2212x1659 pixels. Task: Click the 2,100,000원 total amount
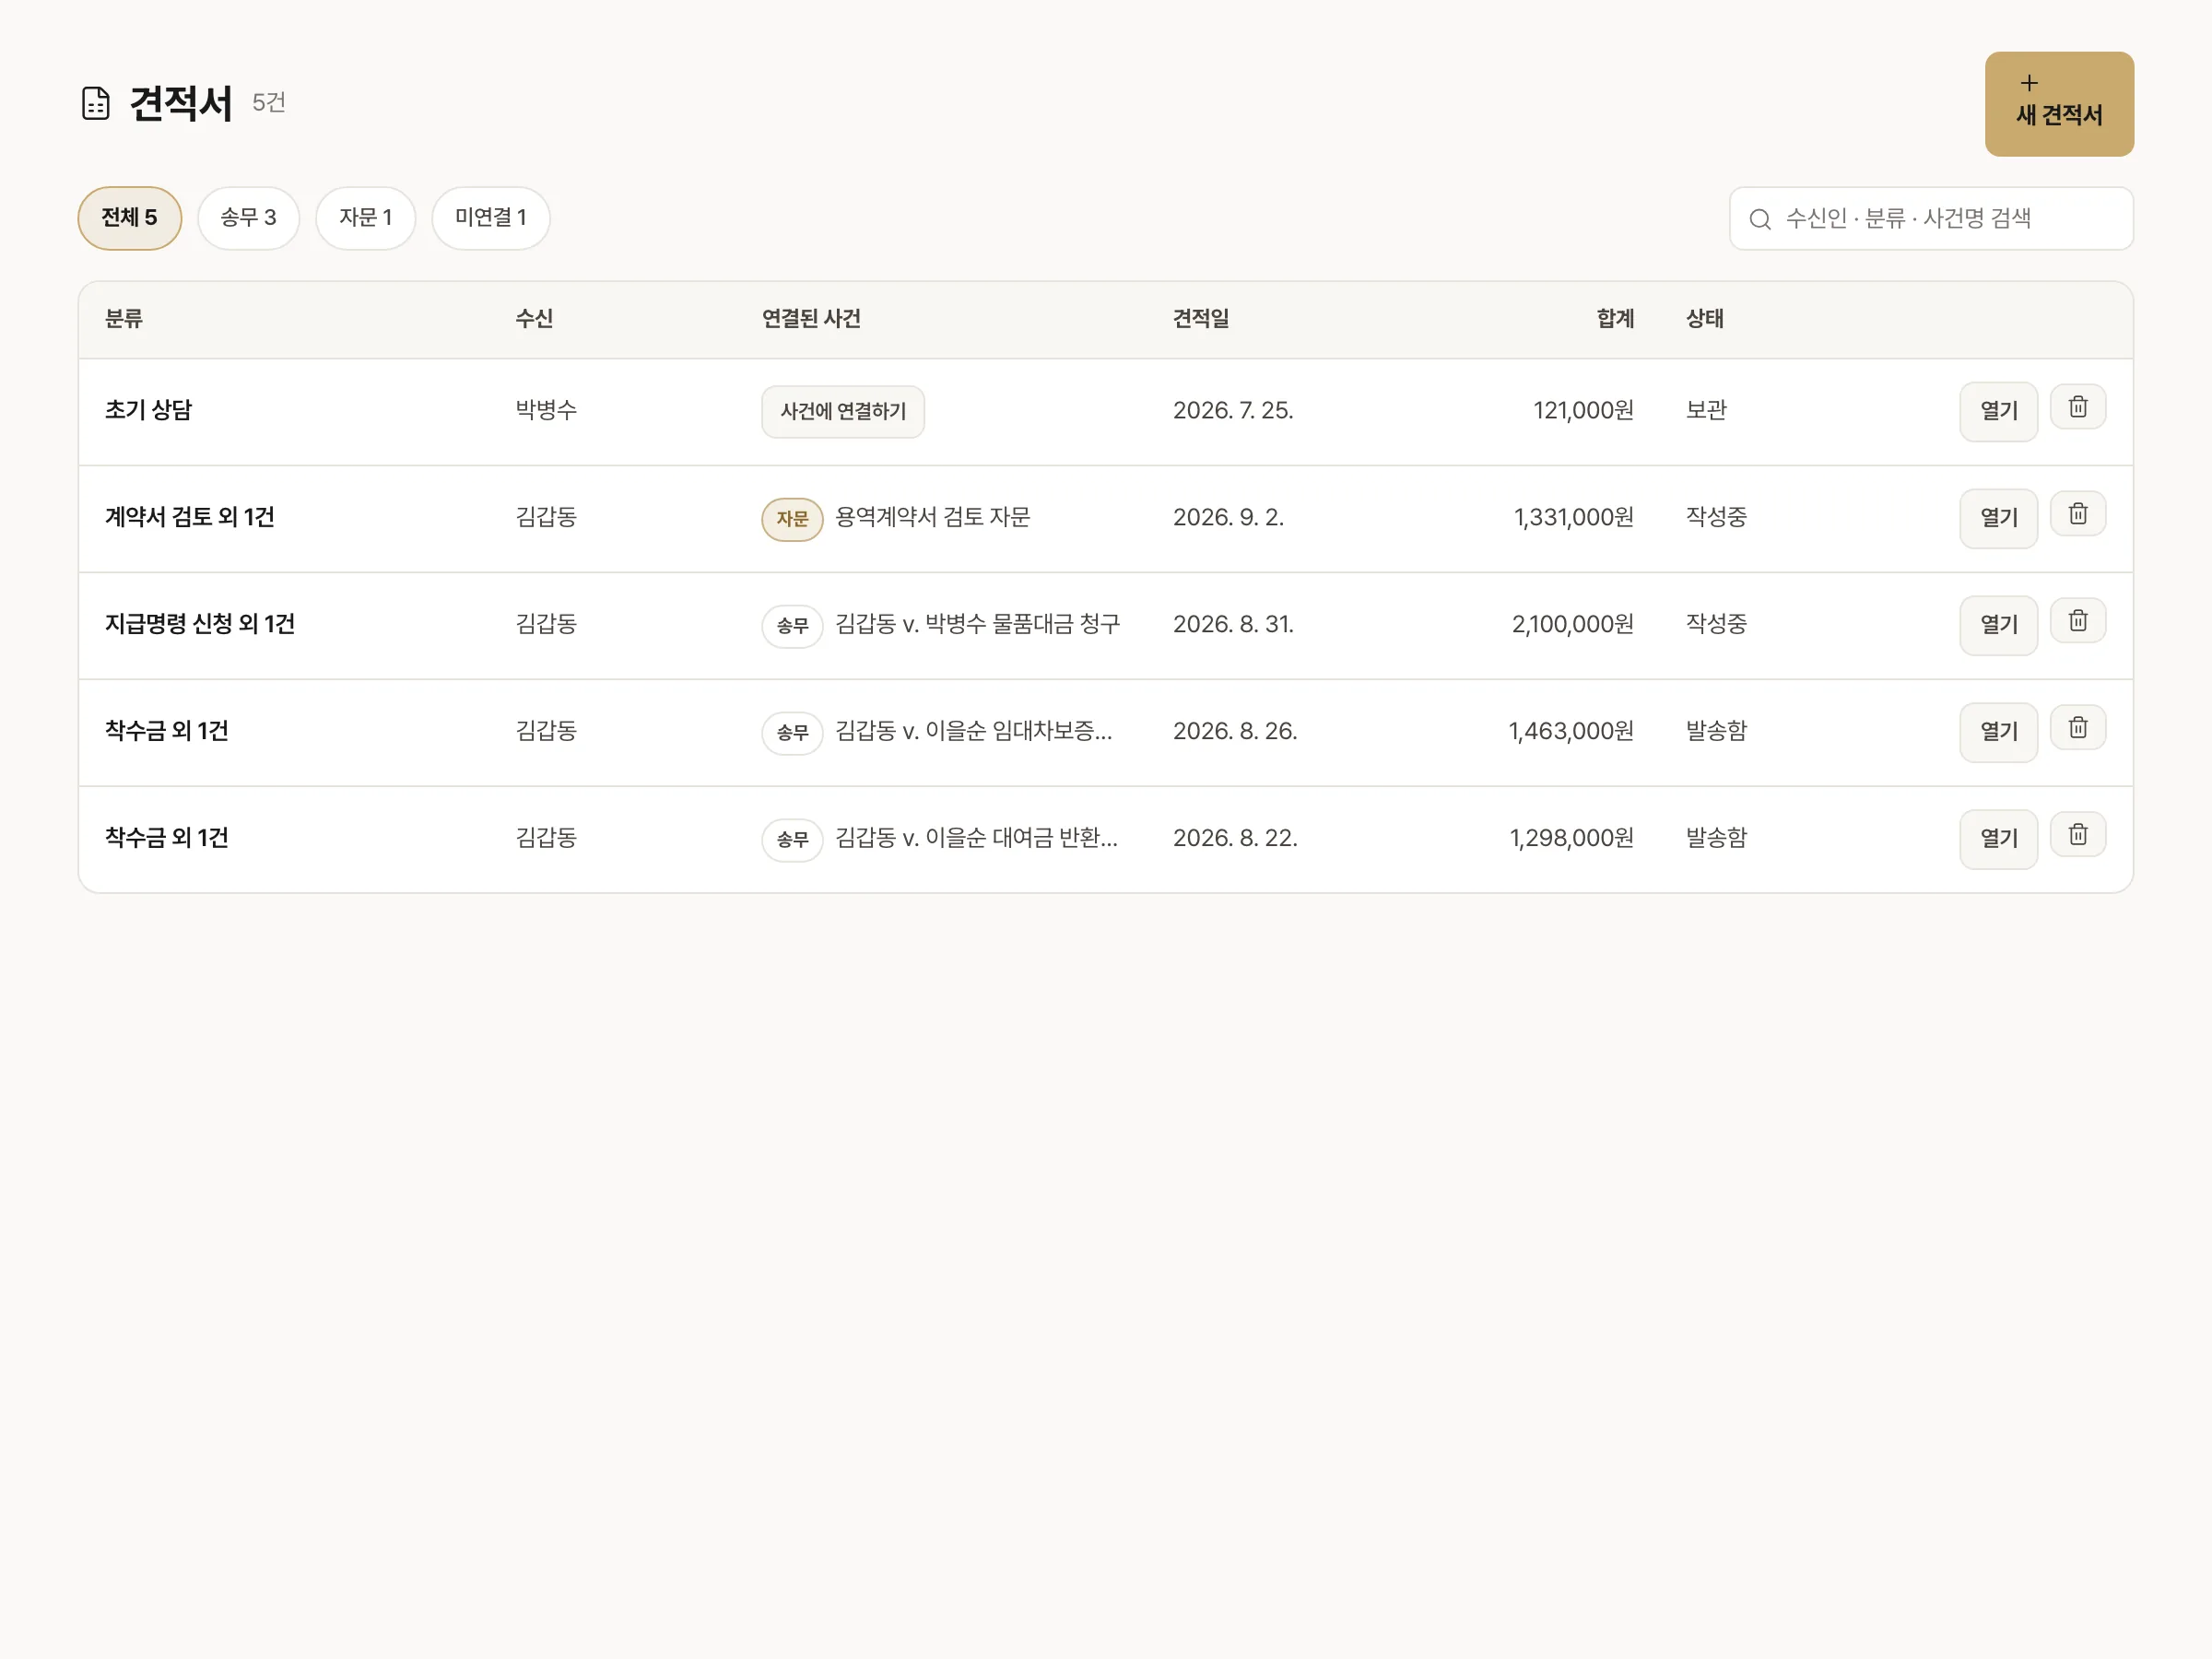click(1573, 624)
